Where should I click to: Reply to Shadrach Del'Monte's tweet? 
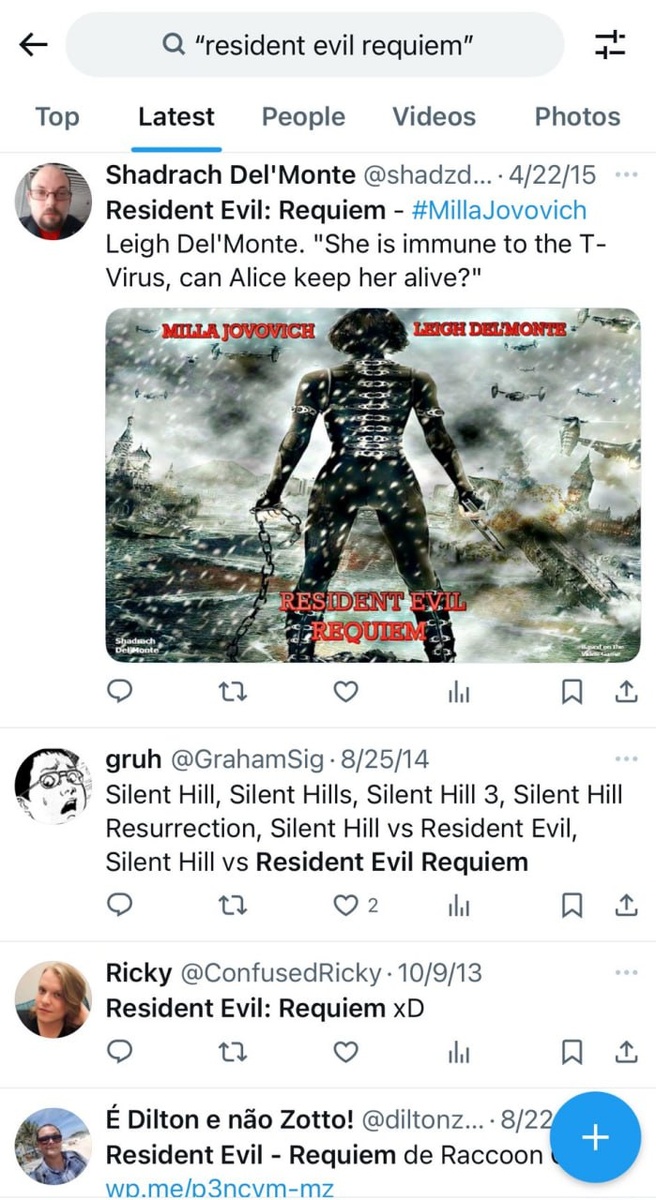(120, 691)
